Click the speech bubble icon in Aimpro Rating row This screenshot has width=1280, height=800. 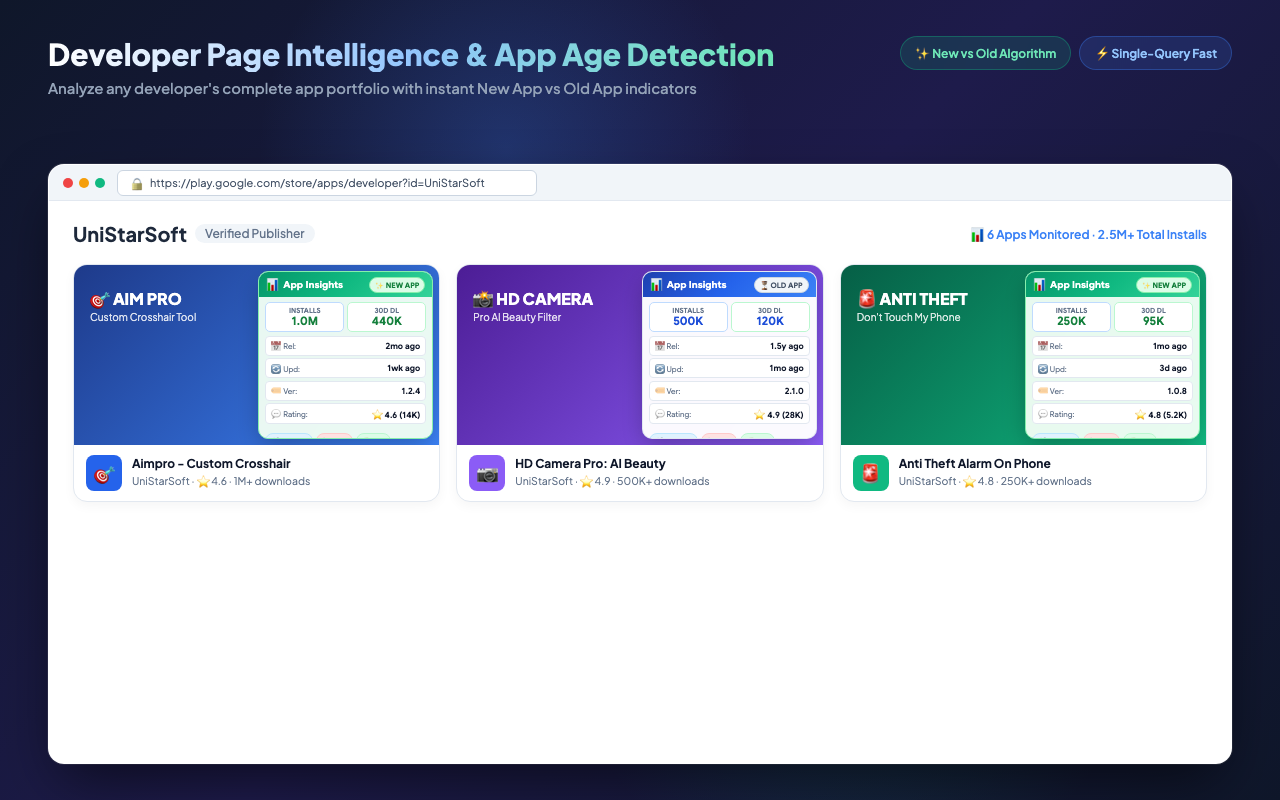pyautogui.click(x=275, y=414)
